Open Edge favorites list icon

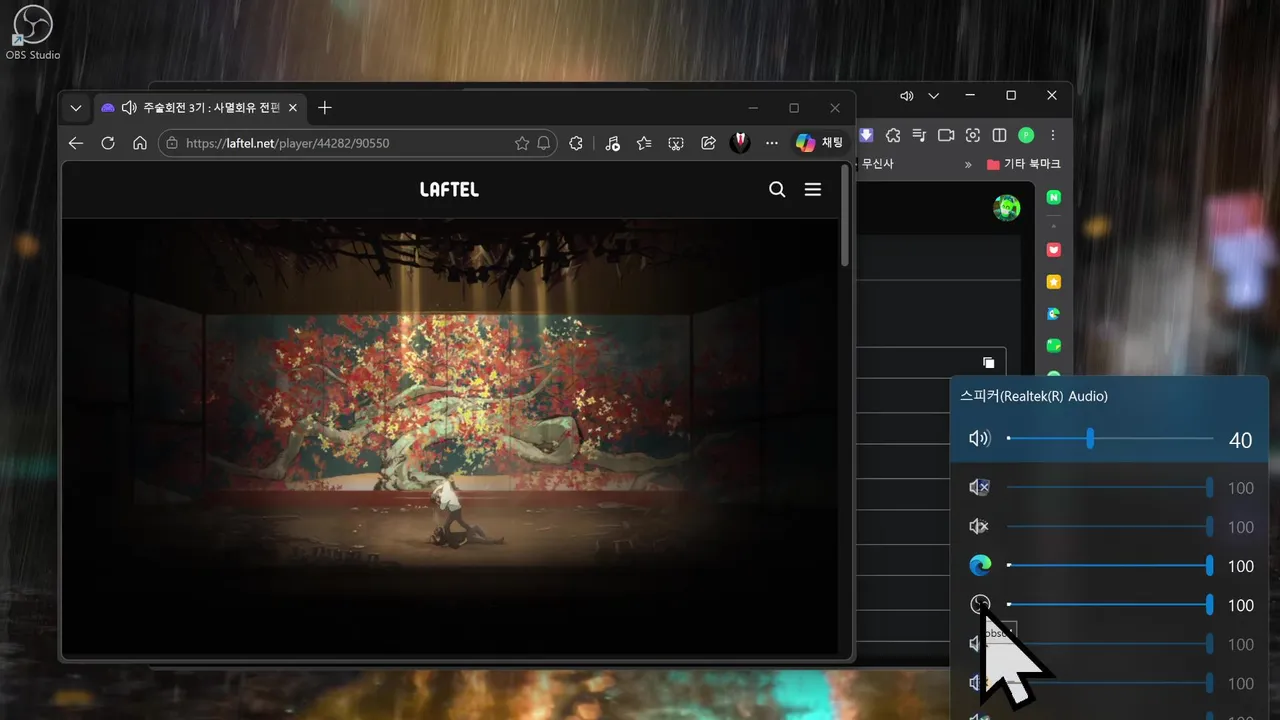click(644, 143)
